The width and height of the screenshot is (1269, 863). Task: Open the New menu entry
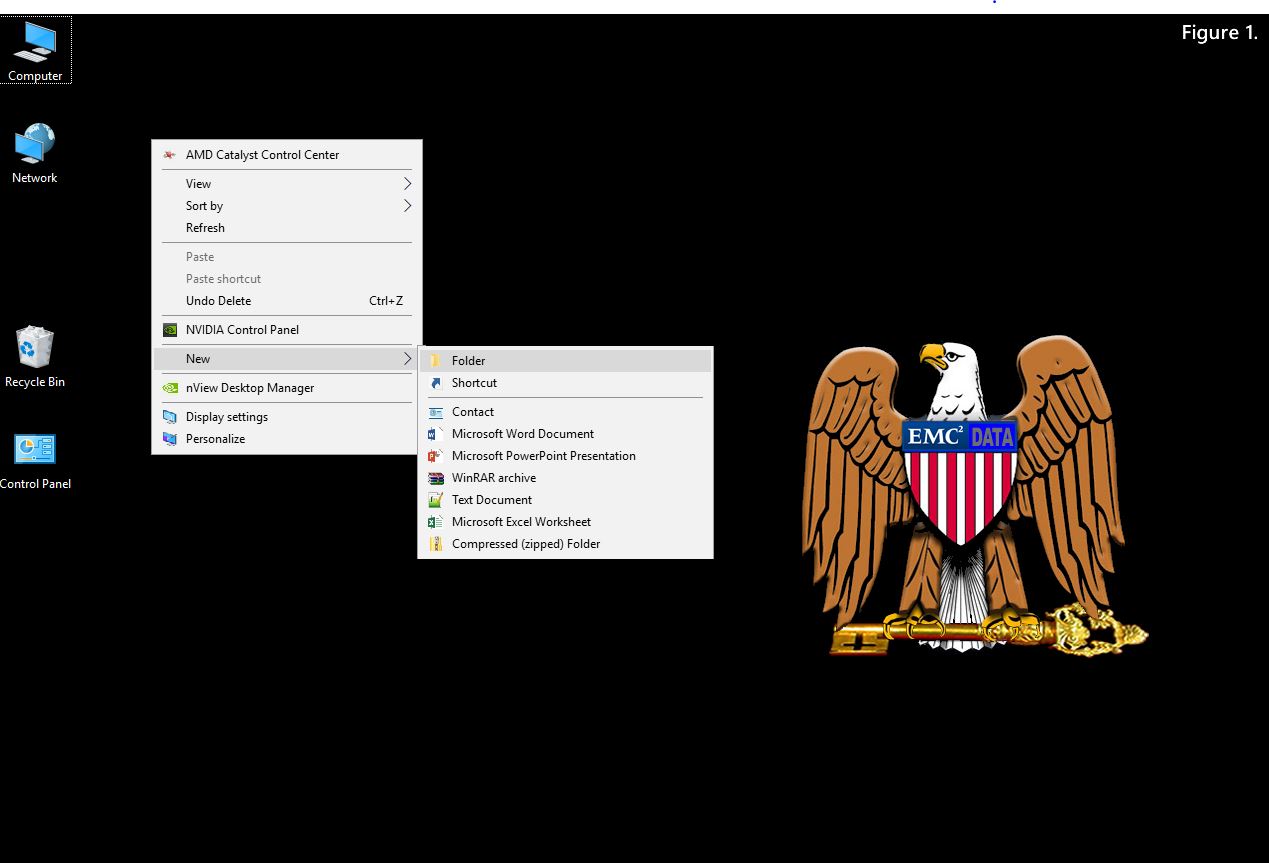pyautogui.click(x=287, y=359)
